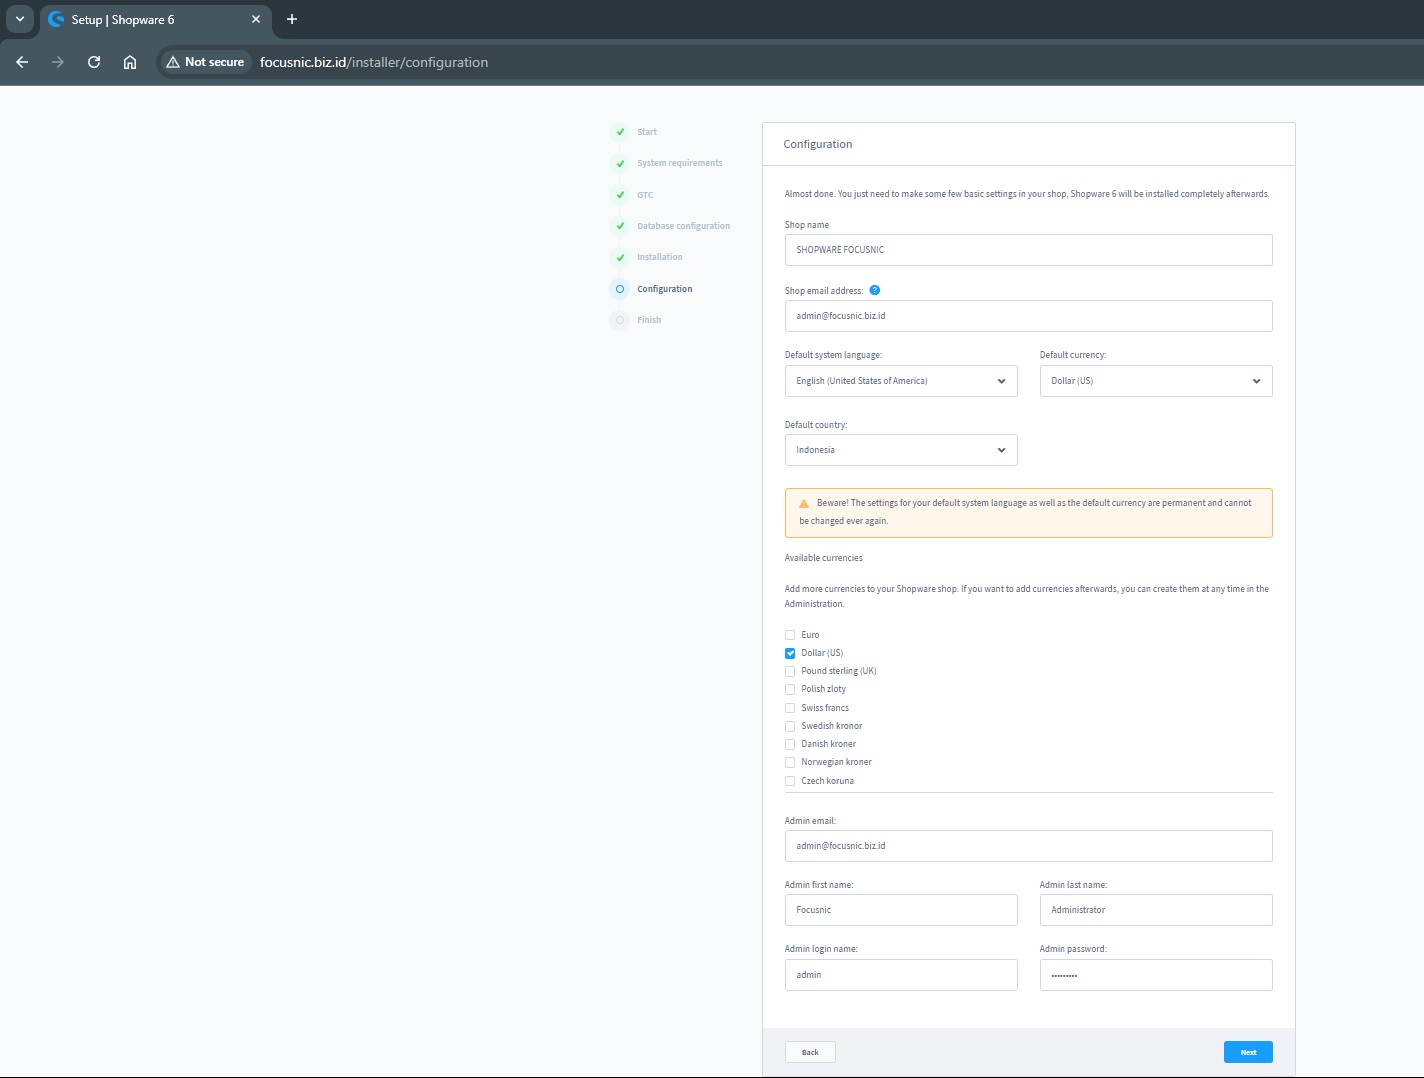The width and height of the screenshot is (1424, 1078).
Task: Open the Default country dropdown showing Indonesia
Action: pyautogui.click(x=900, y=450)
